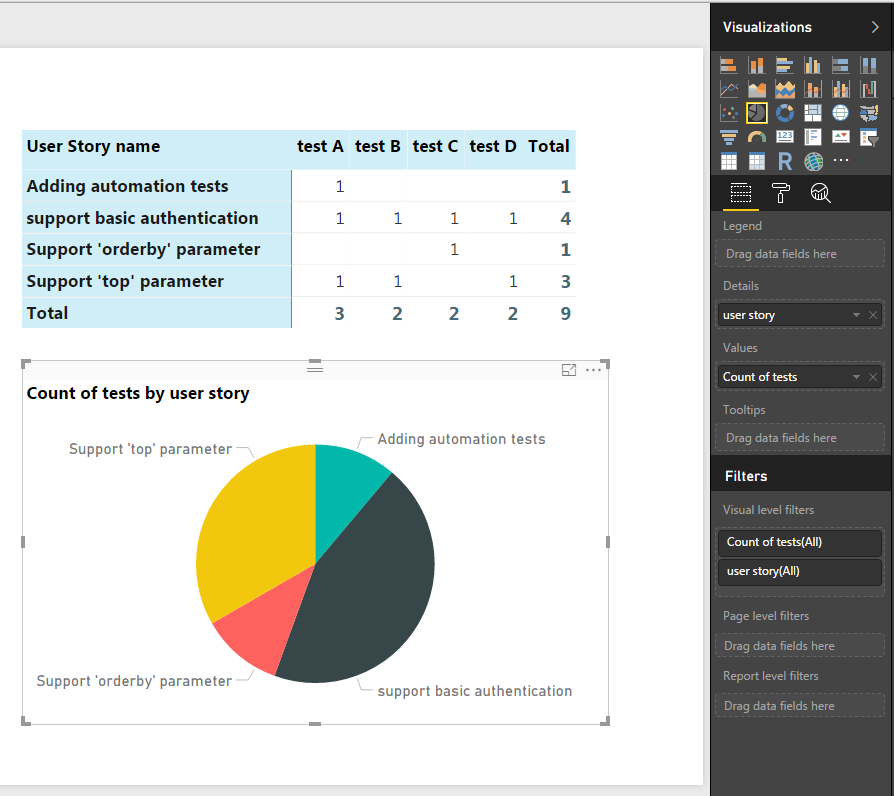This screenshot has width=894, height=796.
Task: Select the Funnel chart visualization
Action: 729,137
